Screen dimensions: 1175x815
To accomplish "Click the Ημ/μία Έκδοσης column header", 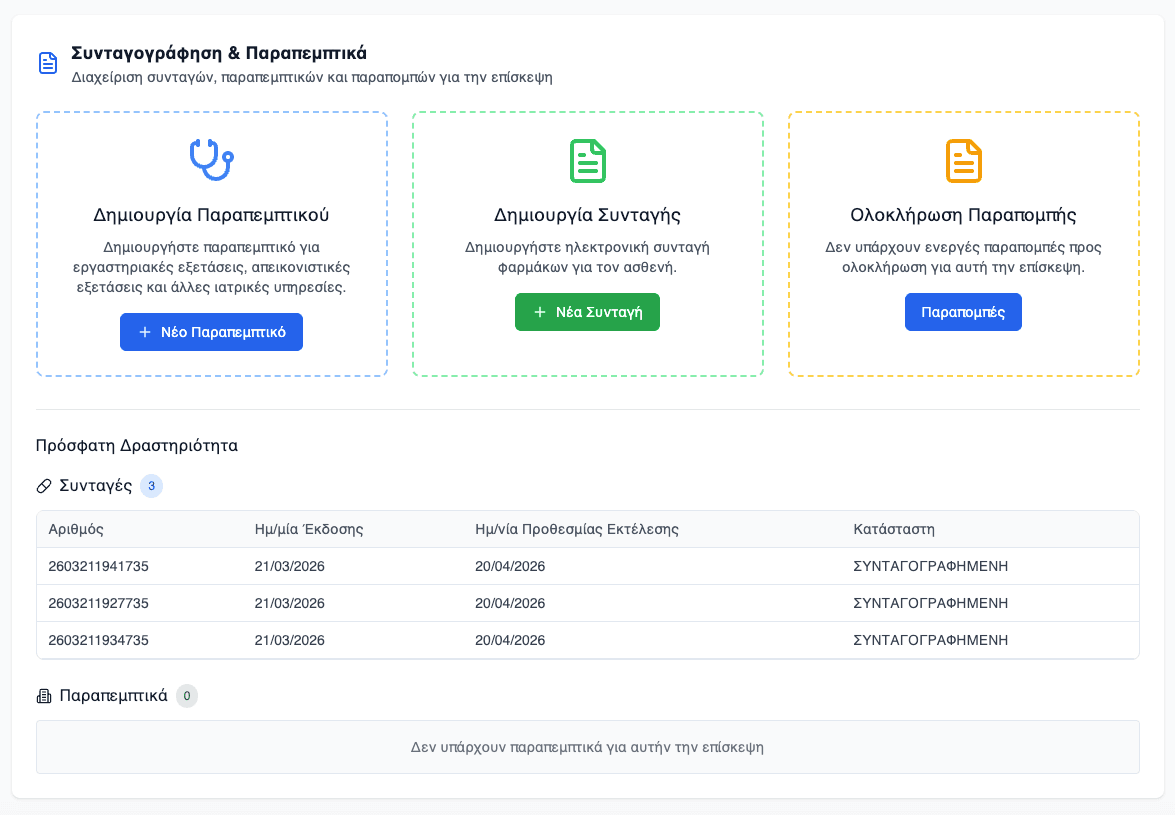I will 309,529.
